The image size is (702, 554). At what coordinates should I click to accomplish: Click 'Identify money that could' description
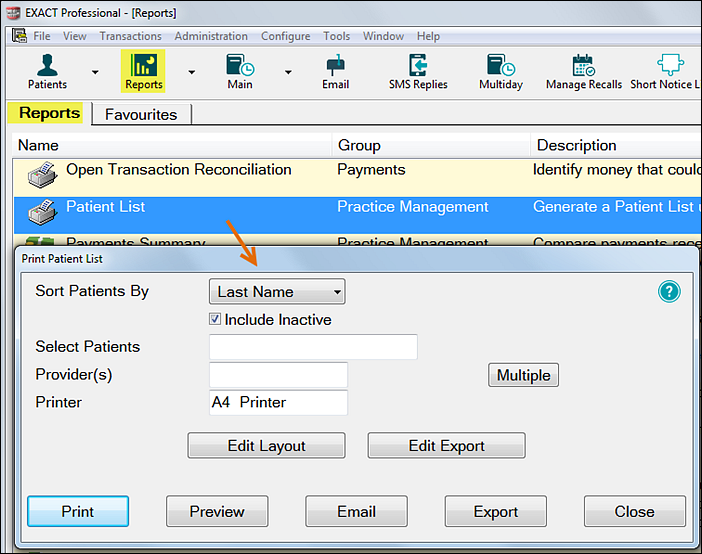(x=617, y=169)
